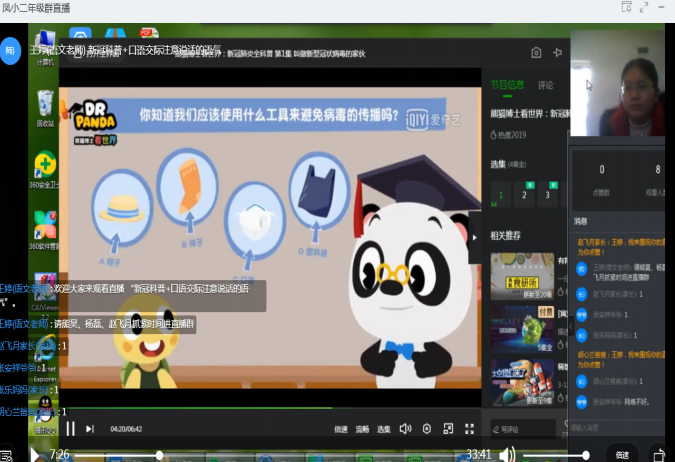Open the danmaku list icon bottom-left
This screenshot has width=675, height=462.
click(x=6, y=456)
